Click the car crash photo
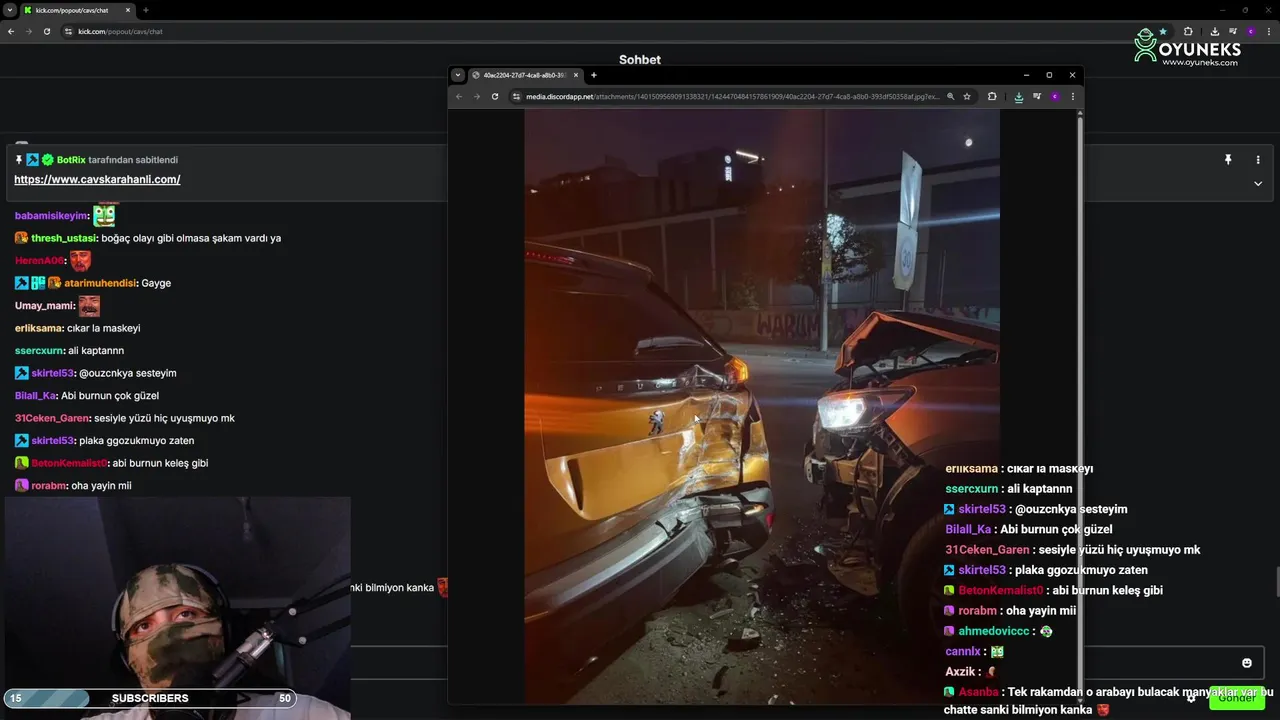This screenshot has height=720, width=1280. 762,406
